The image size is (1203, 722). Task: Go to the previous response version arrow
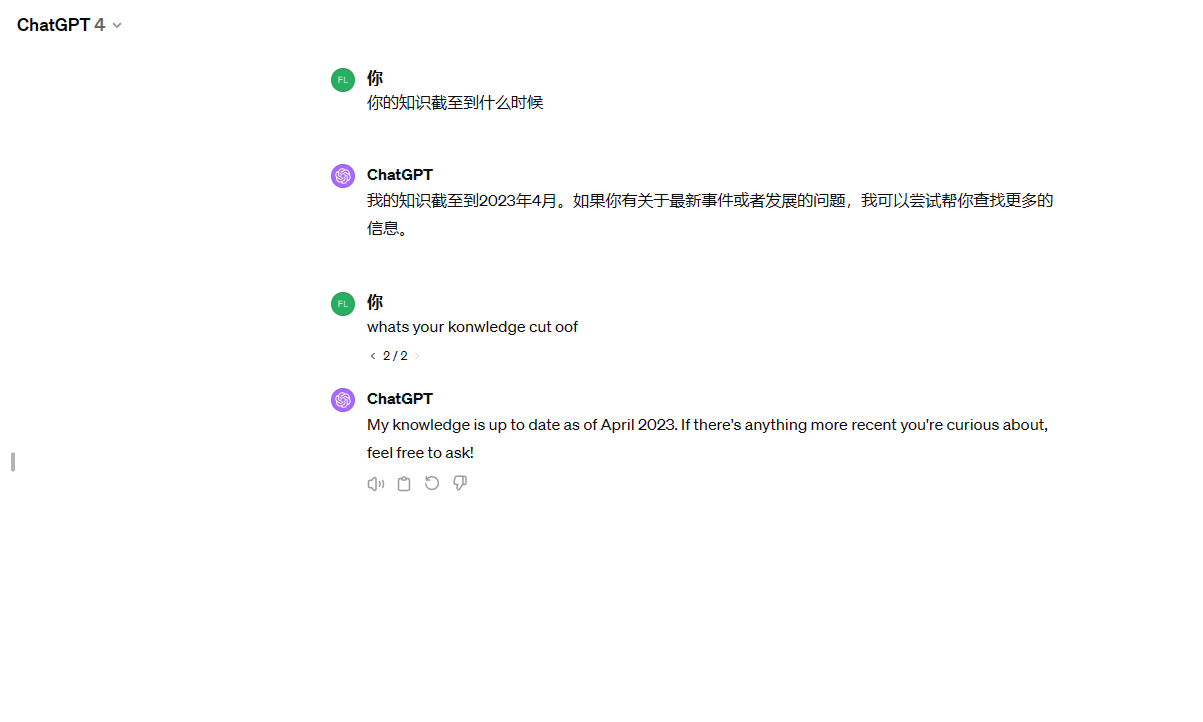coord(373,356)
